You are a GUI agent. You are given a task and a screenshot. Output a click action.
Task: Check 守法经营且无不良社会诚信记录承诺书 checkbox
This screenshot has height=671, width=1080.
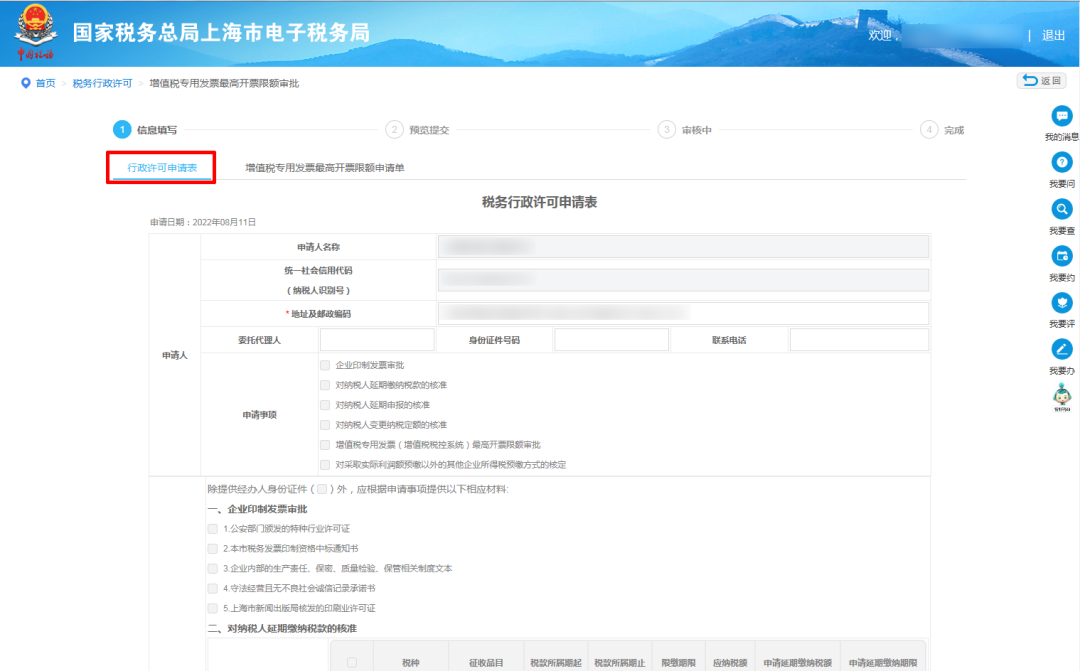pyautogui.click(x=213, y=589)
